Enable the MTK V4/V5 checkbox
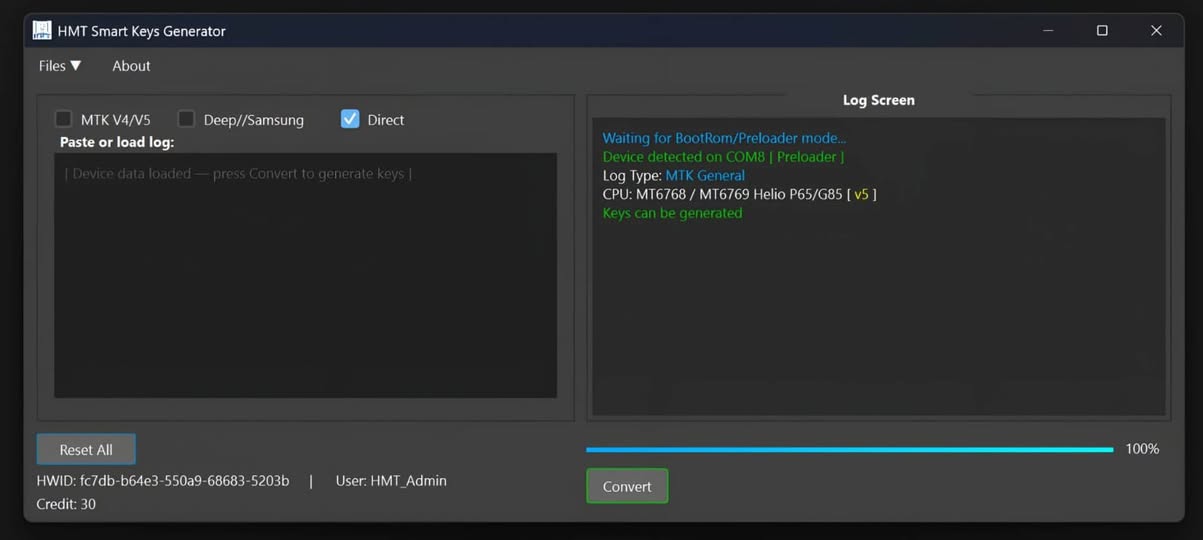The height and width of the screenshot is (540, 1203). pyautogui.click(x=64, y=119)
